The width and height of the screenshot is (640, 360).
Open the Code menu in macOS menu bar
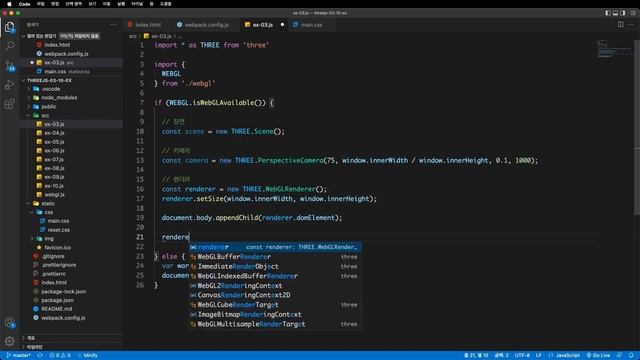click(x=24, y=4)
